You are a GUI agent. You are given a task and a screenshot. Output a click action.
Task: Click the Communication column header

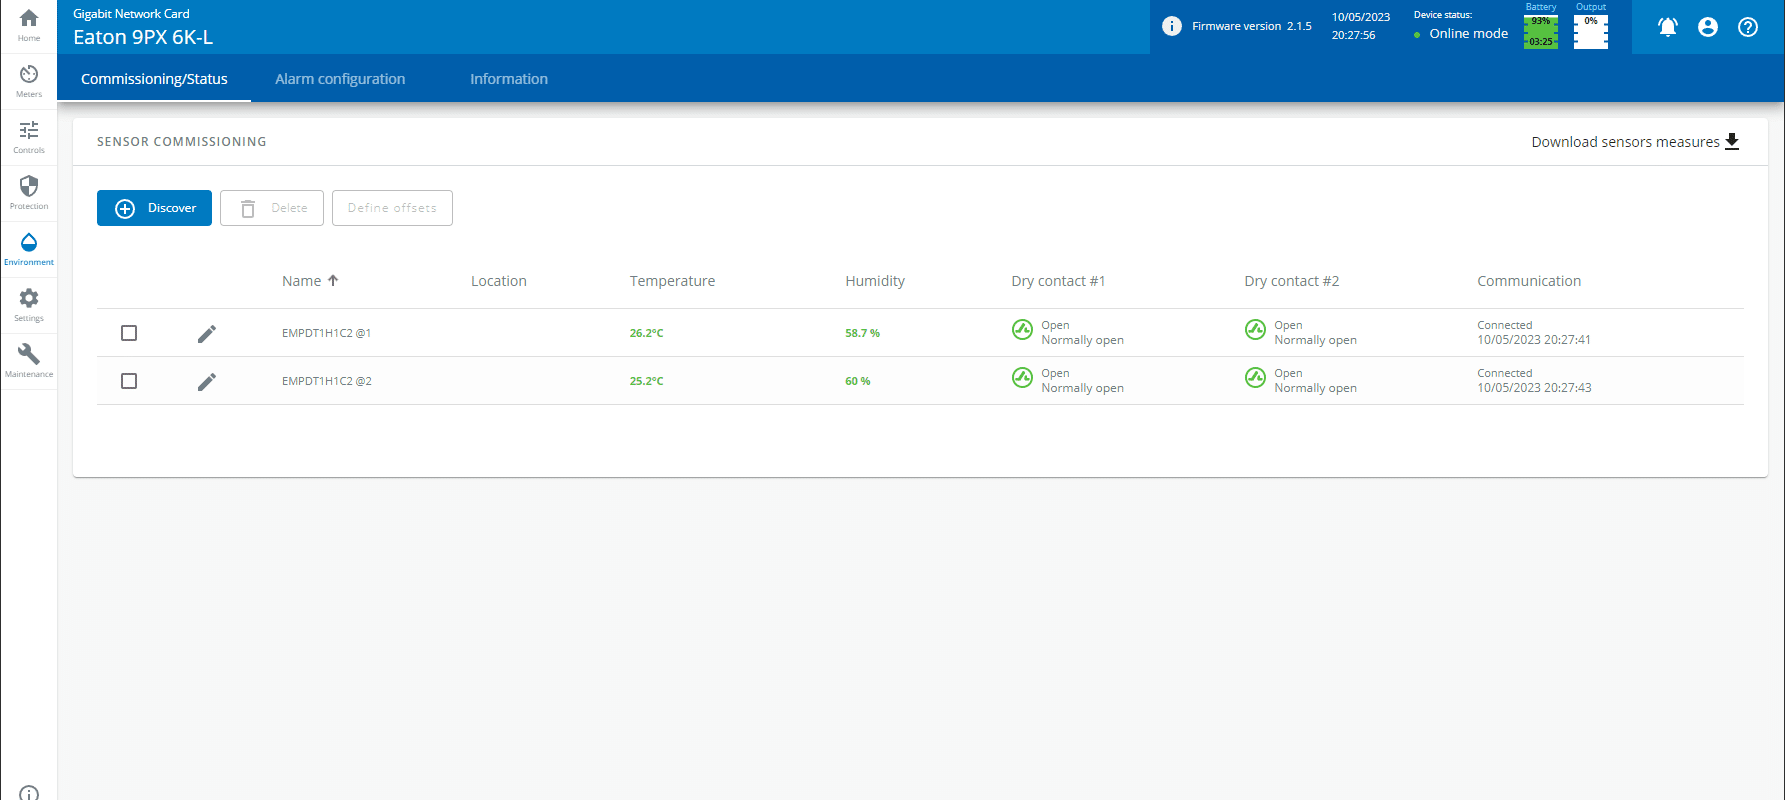coord(1529,281)
